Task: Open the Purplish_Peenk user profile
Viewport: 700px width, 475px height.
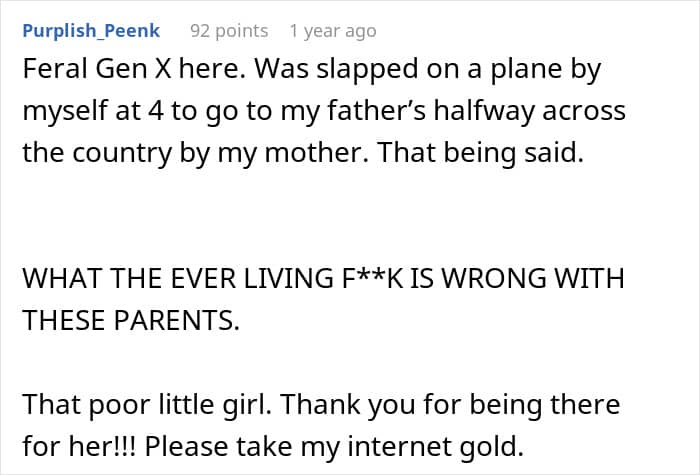Action: (x=91, y=31)
